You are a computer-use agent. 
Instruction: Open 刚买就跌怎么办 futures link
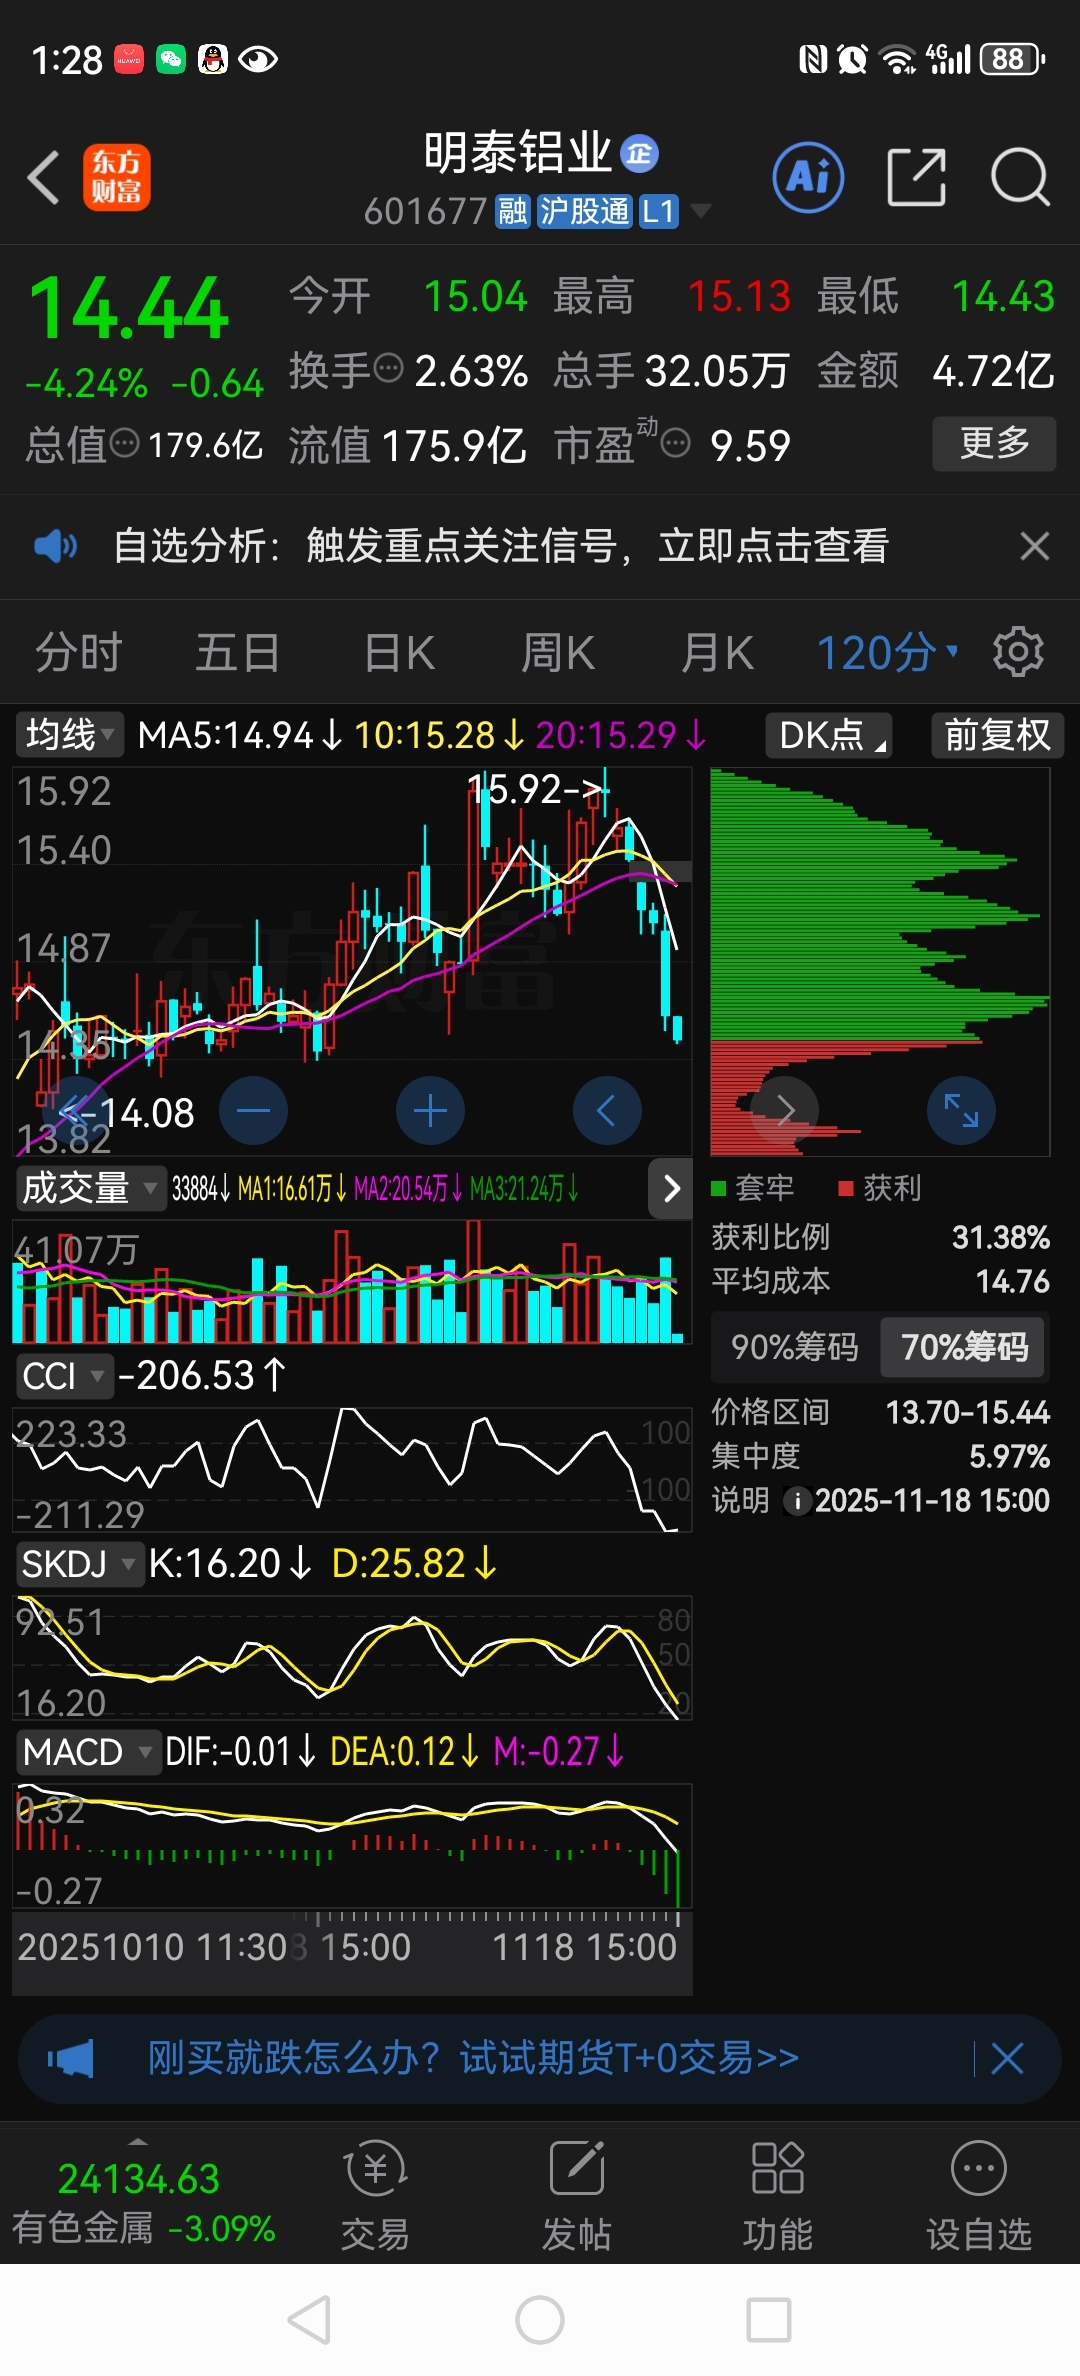click(473, 2058)
